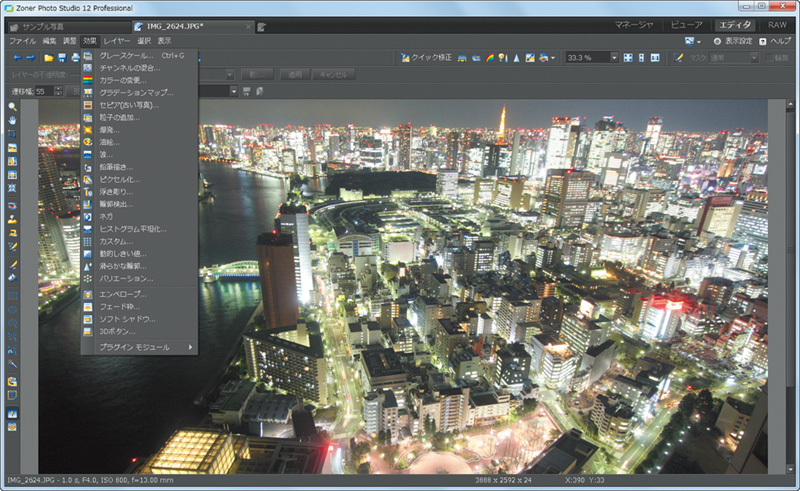
Task: Click the save disk toolbar icon
Action: [x=62, y=58]
